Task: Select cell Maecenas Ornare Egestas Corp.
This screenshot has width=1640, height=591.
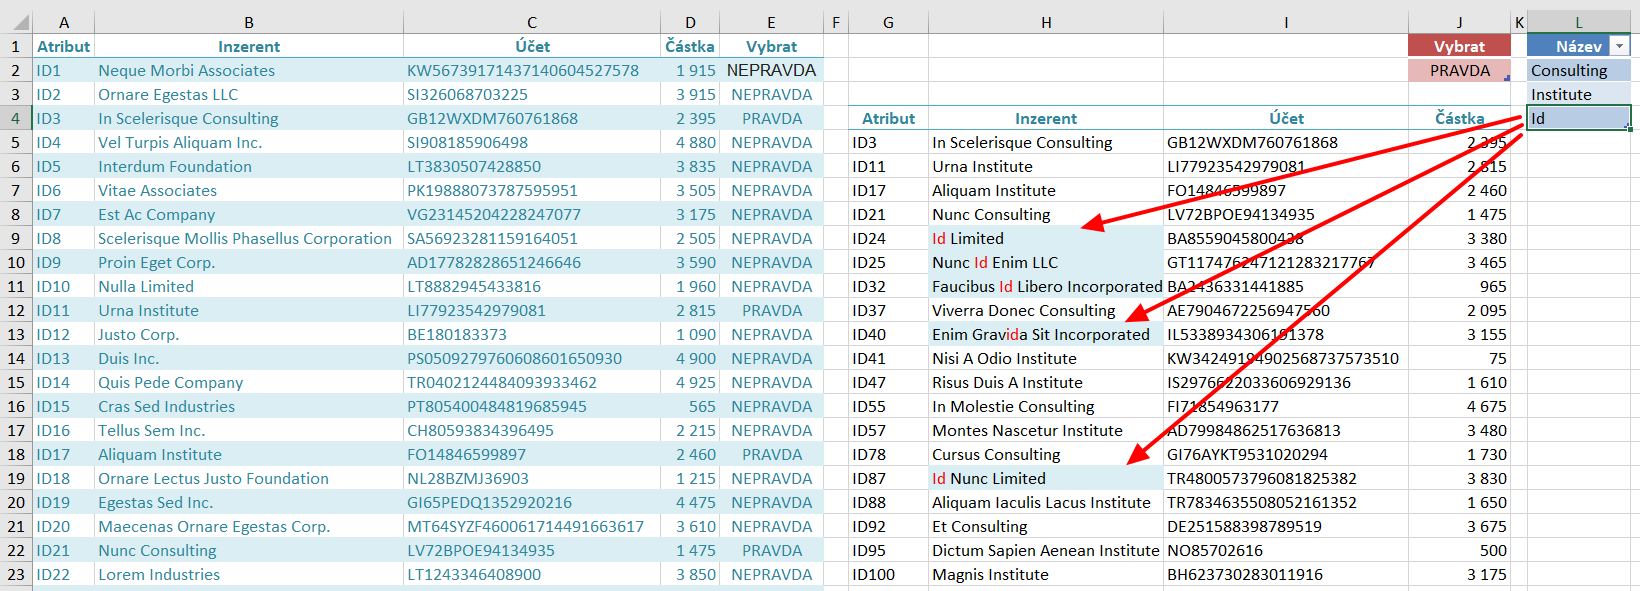Action: tap(249, 526)
